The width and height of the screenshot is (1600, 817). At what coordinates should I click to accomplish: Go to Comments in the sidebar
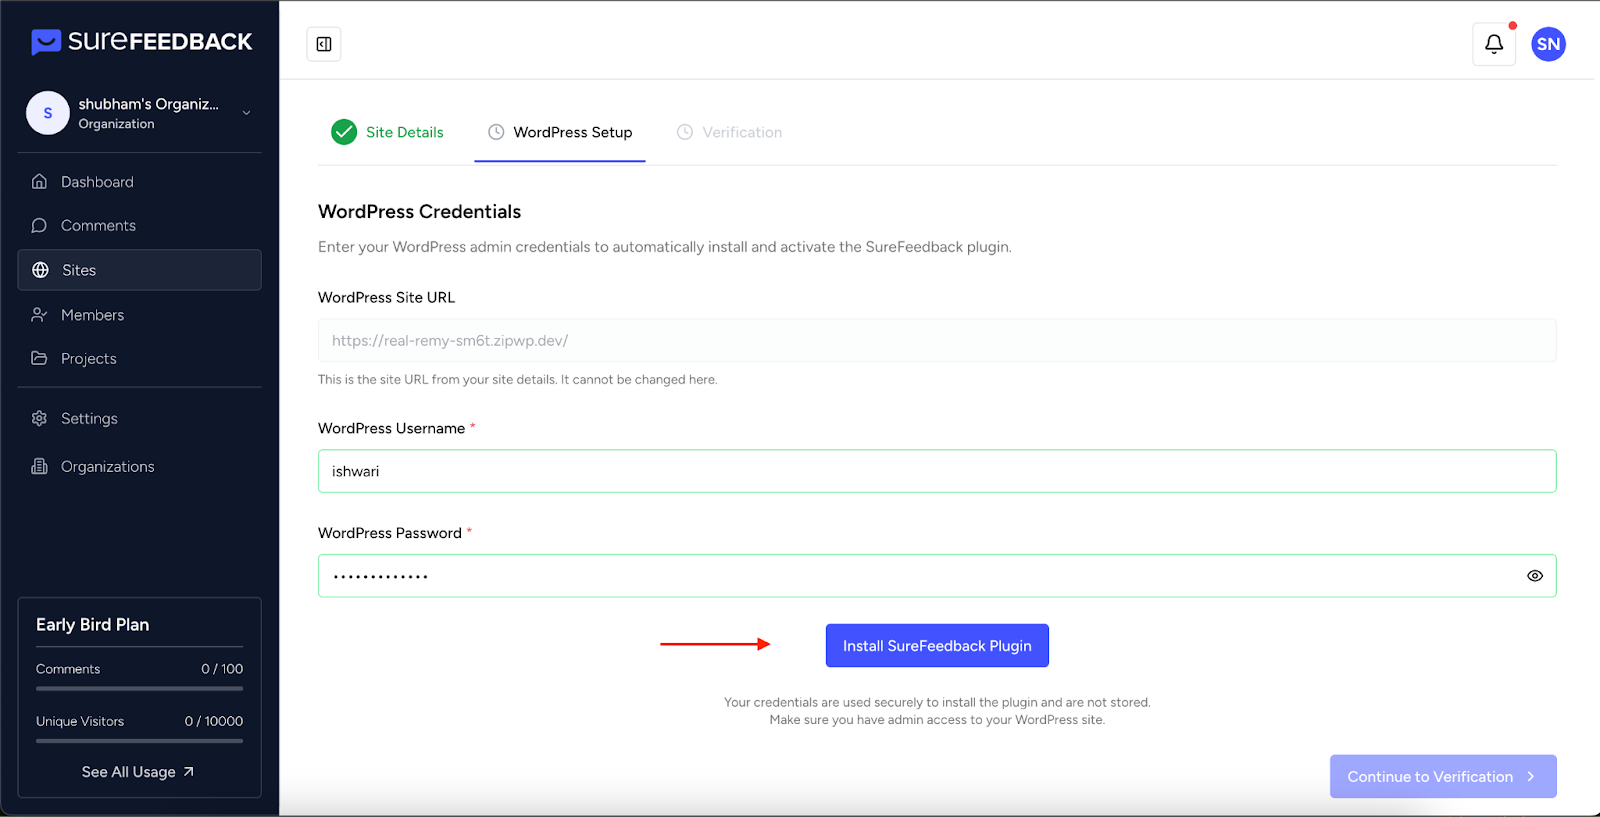point(98,226)
